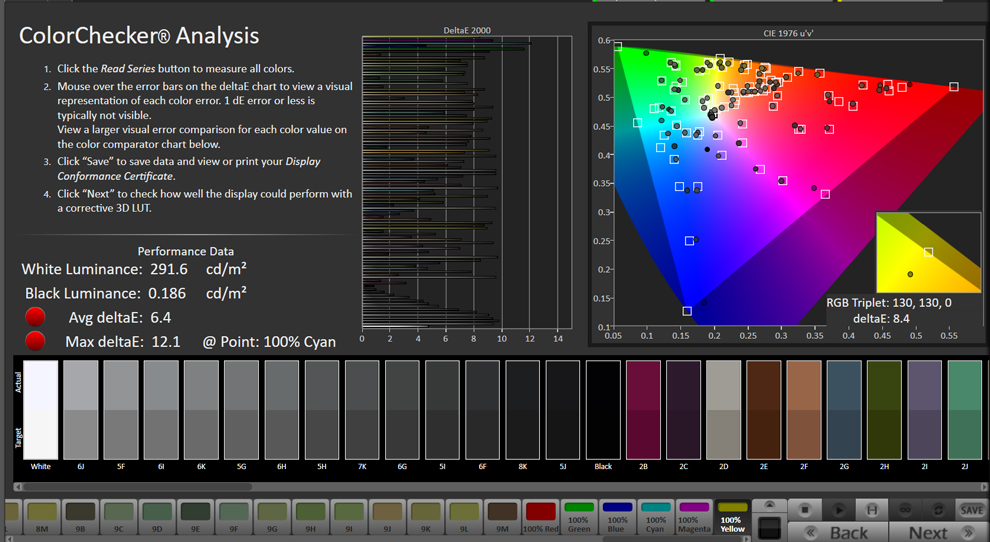This screenshot has height=542, width=990.
Task: Go Back to previous page
Action: pyautogui.click(x=838, y=533)
